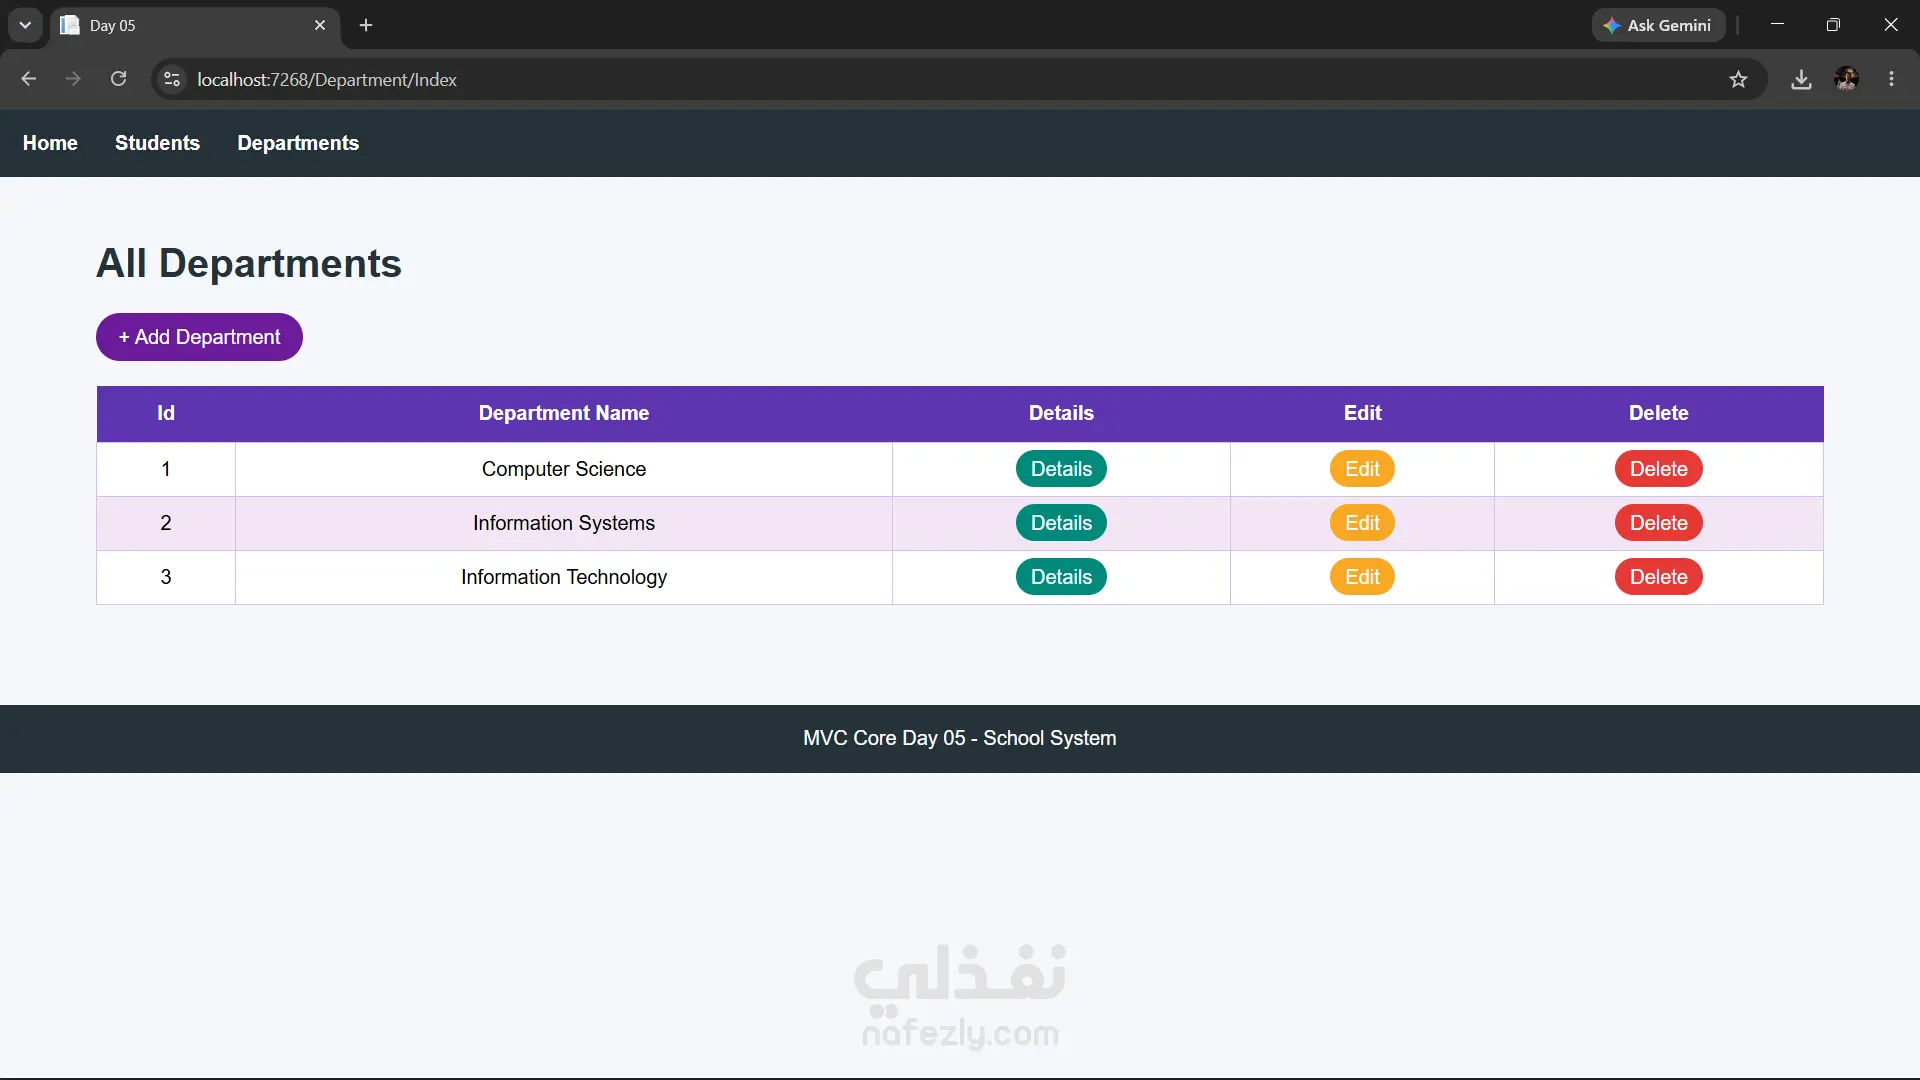Go to Students in the navbar

point(157,143)
